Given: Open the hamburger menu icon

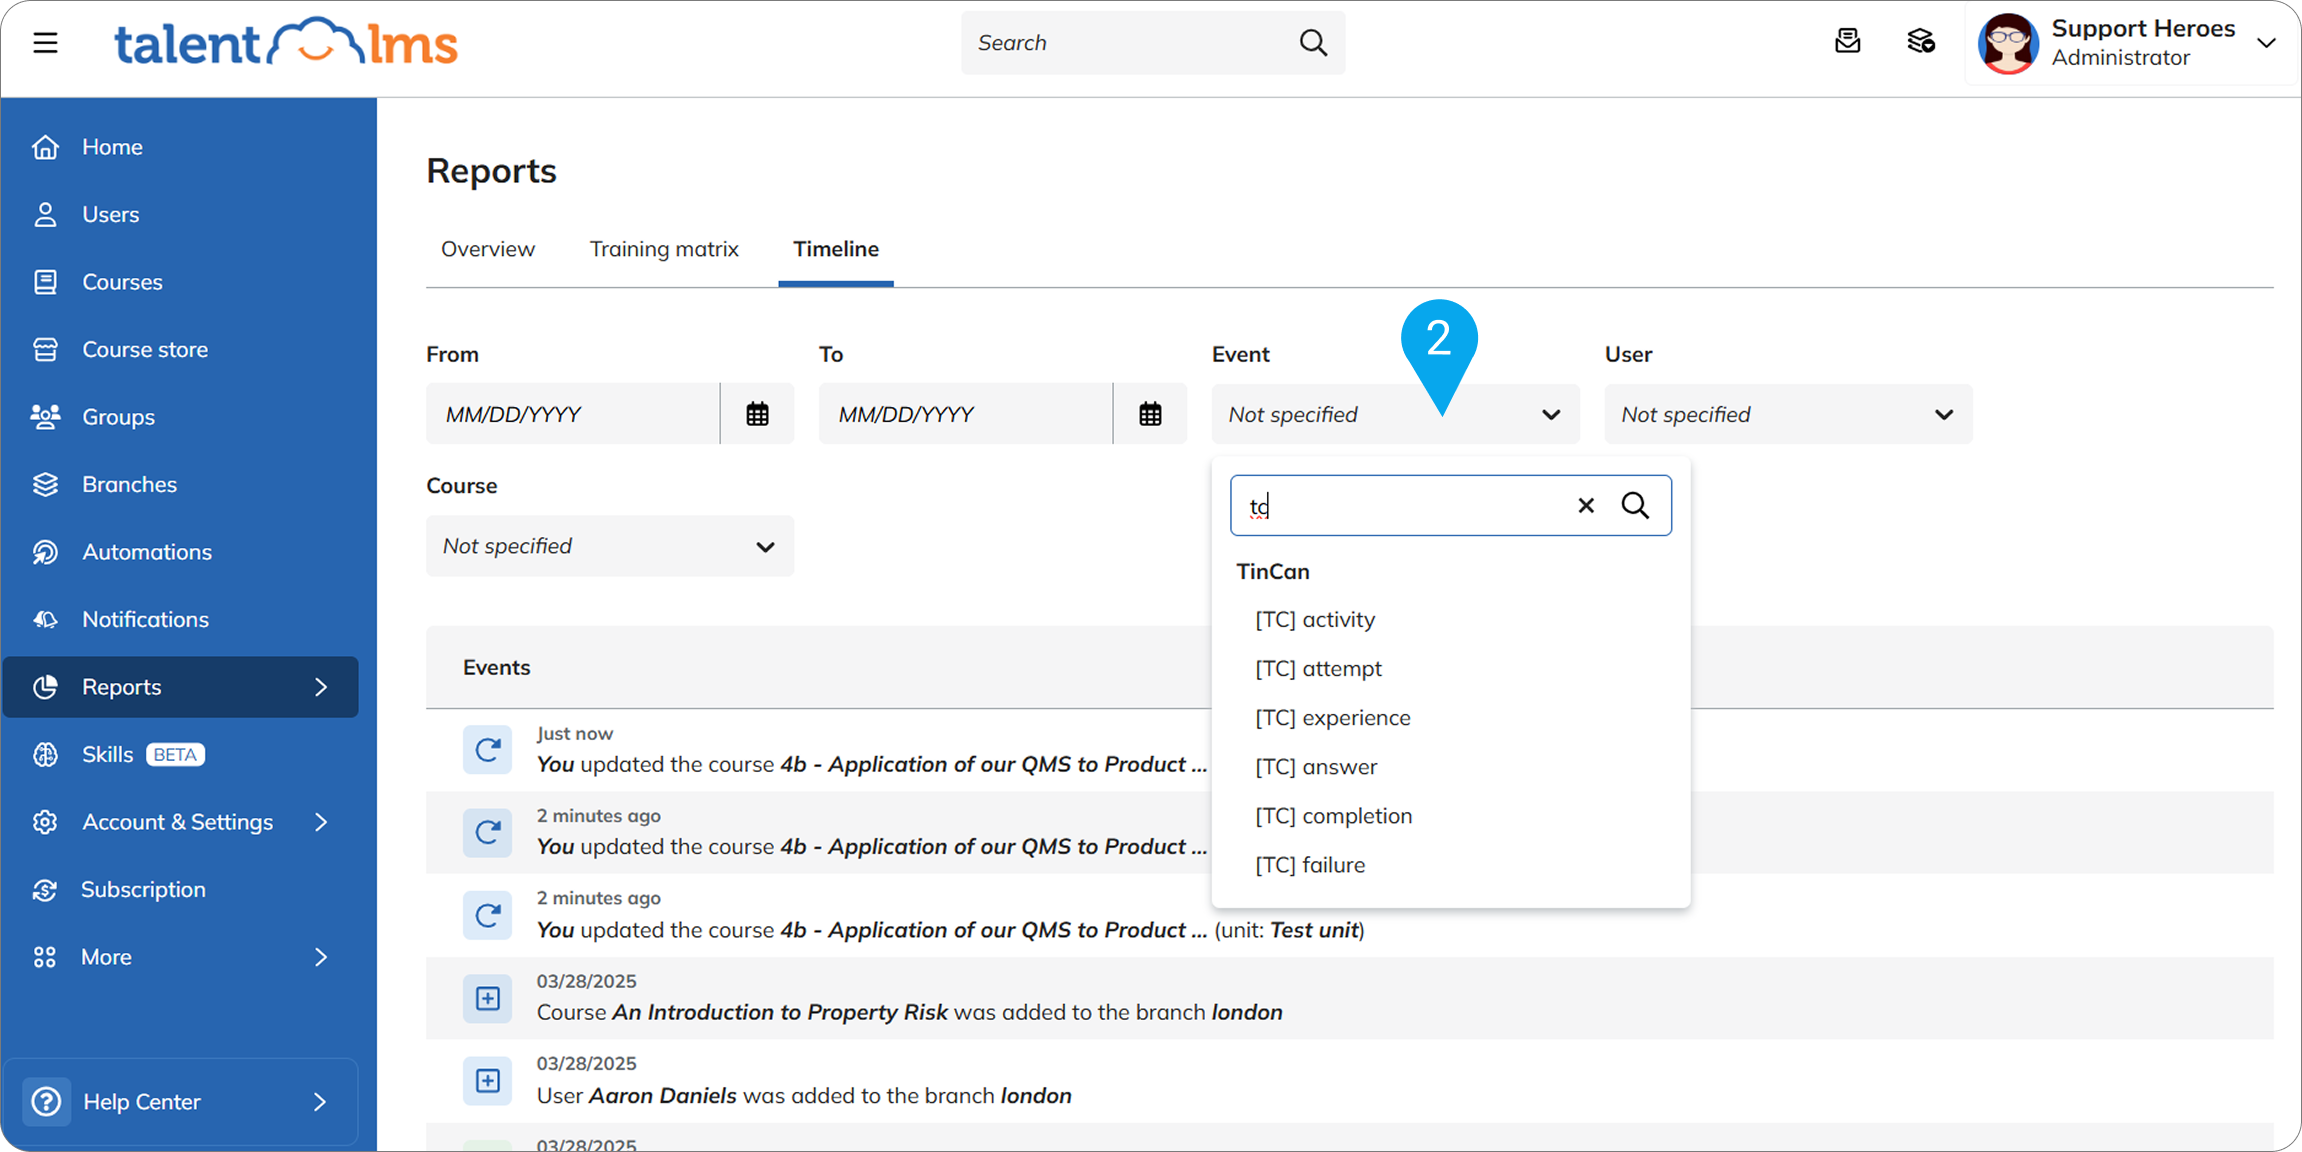Looking at the screenshot, I should click(45, 43).
